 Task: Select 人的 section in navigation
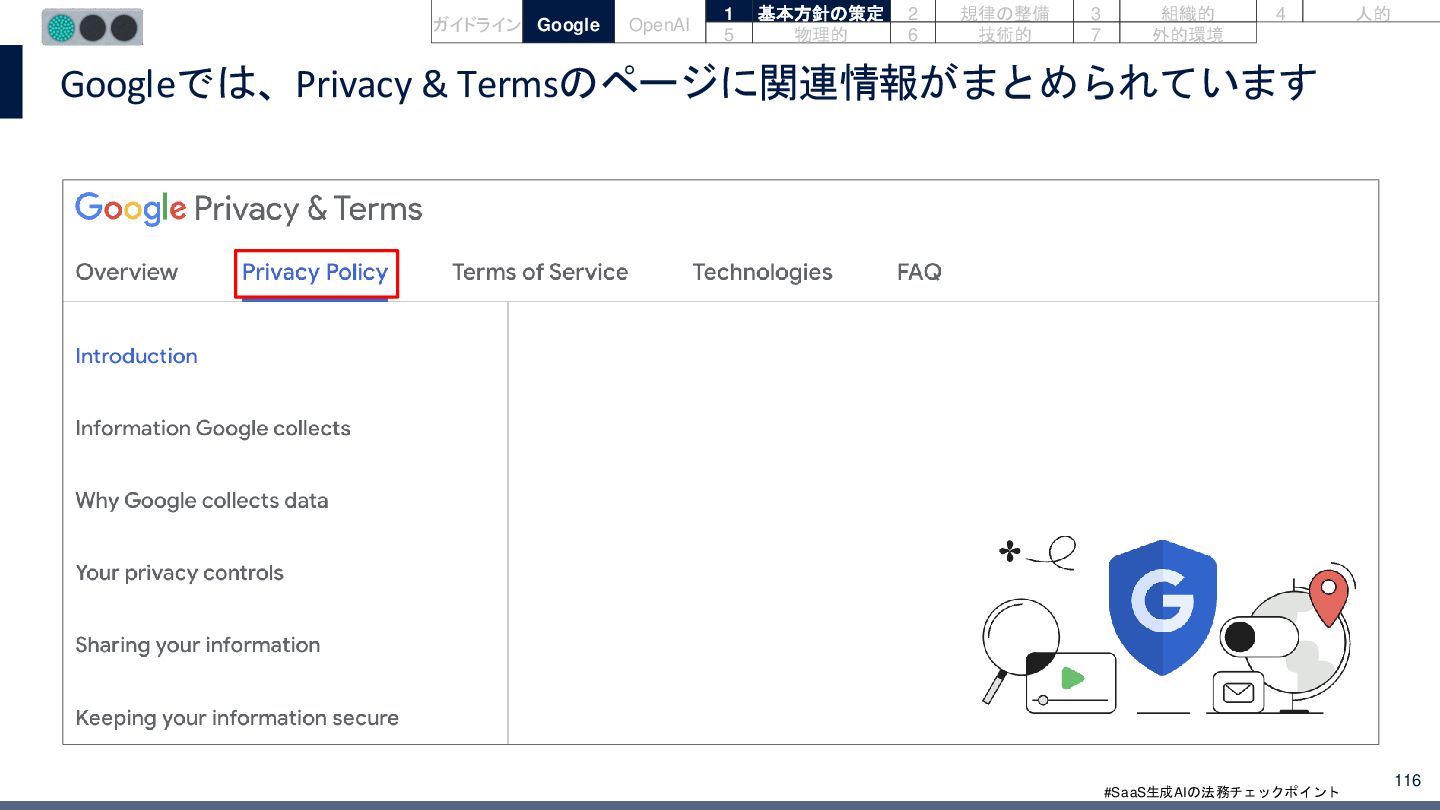(x=1372, y=13)
